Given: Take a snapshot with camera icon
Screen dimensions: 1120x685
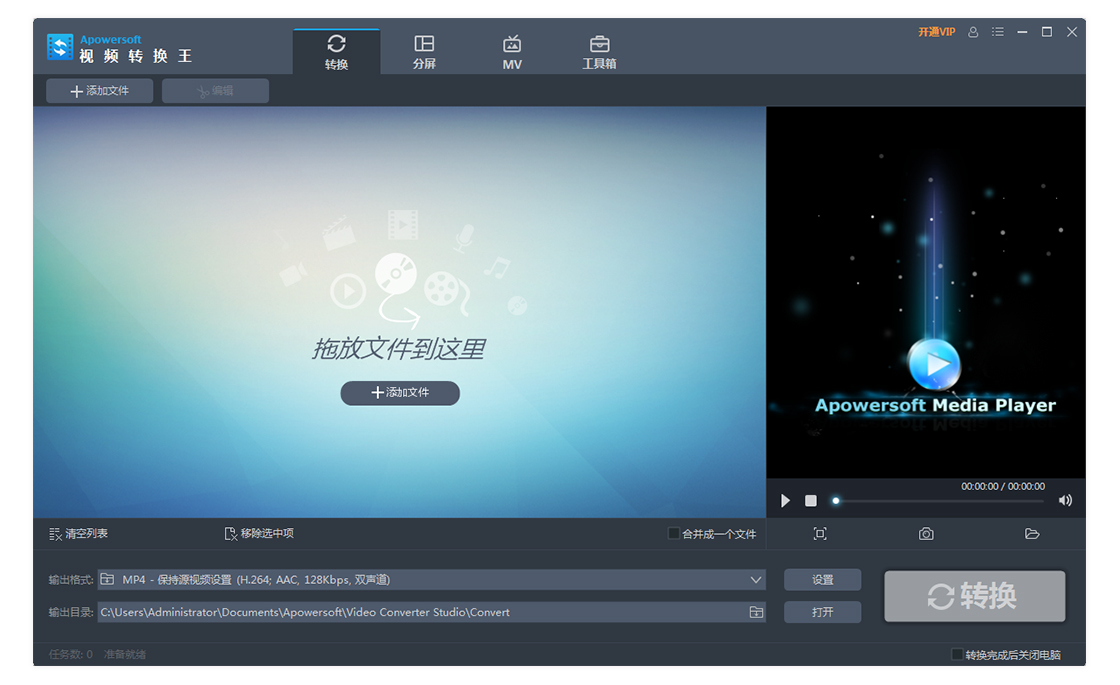Looking at the screenshot, I should click(926, 534).
